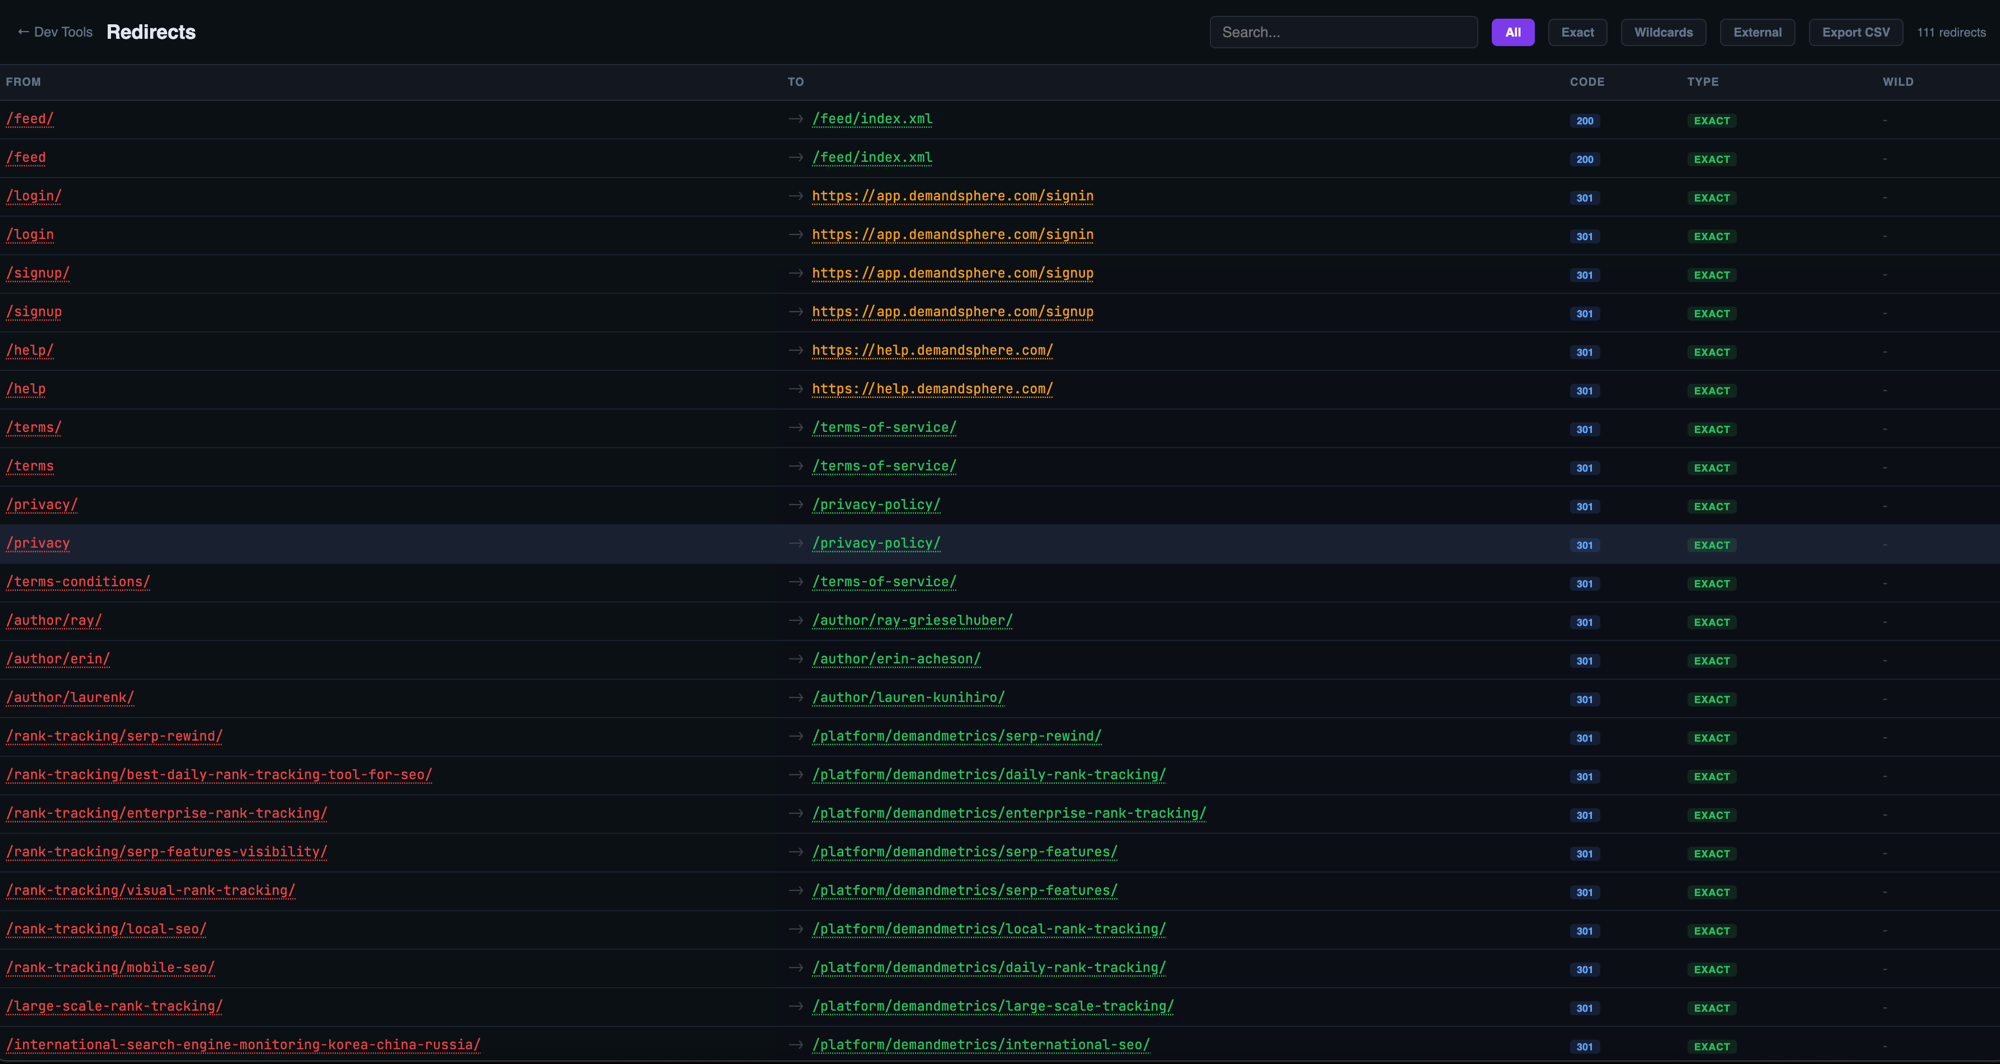Filter by Exact redirects
Image resolution: width=2000 pixels, height=1064 pixels.
click(1577, 32)
